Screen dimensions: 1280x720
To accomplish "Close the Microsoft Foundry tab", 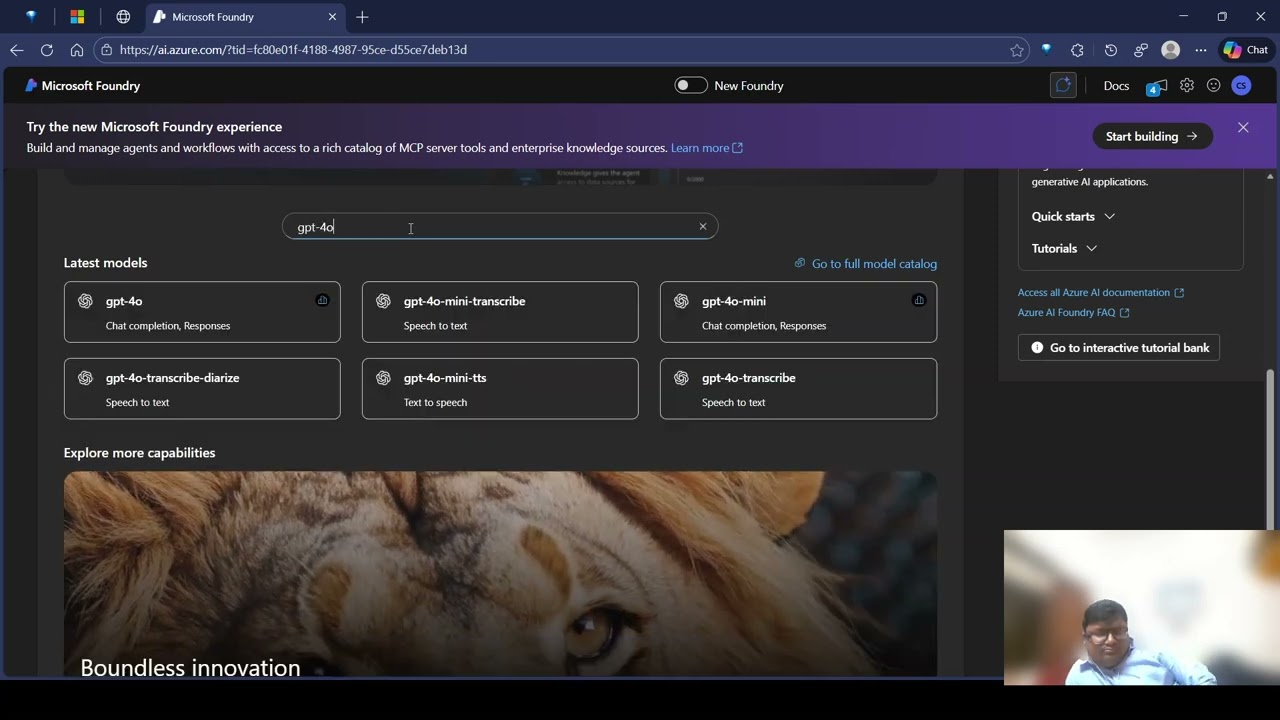I will click(332, 17).
